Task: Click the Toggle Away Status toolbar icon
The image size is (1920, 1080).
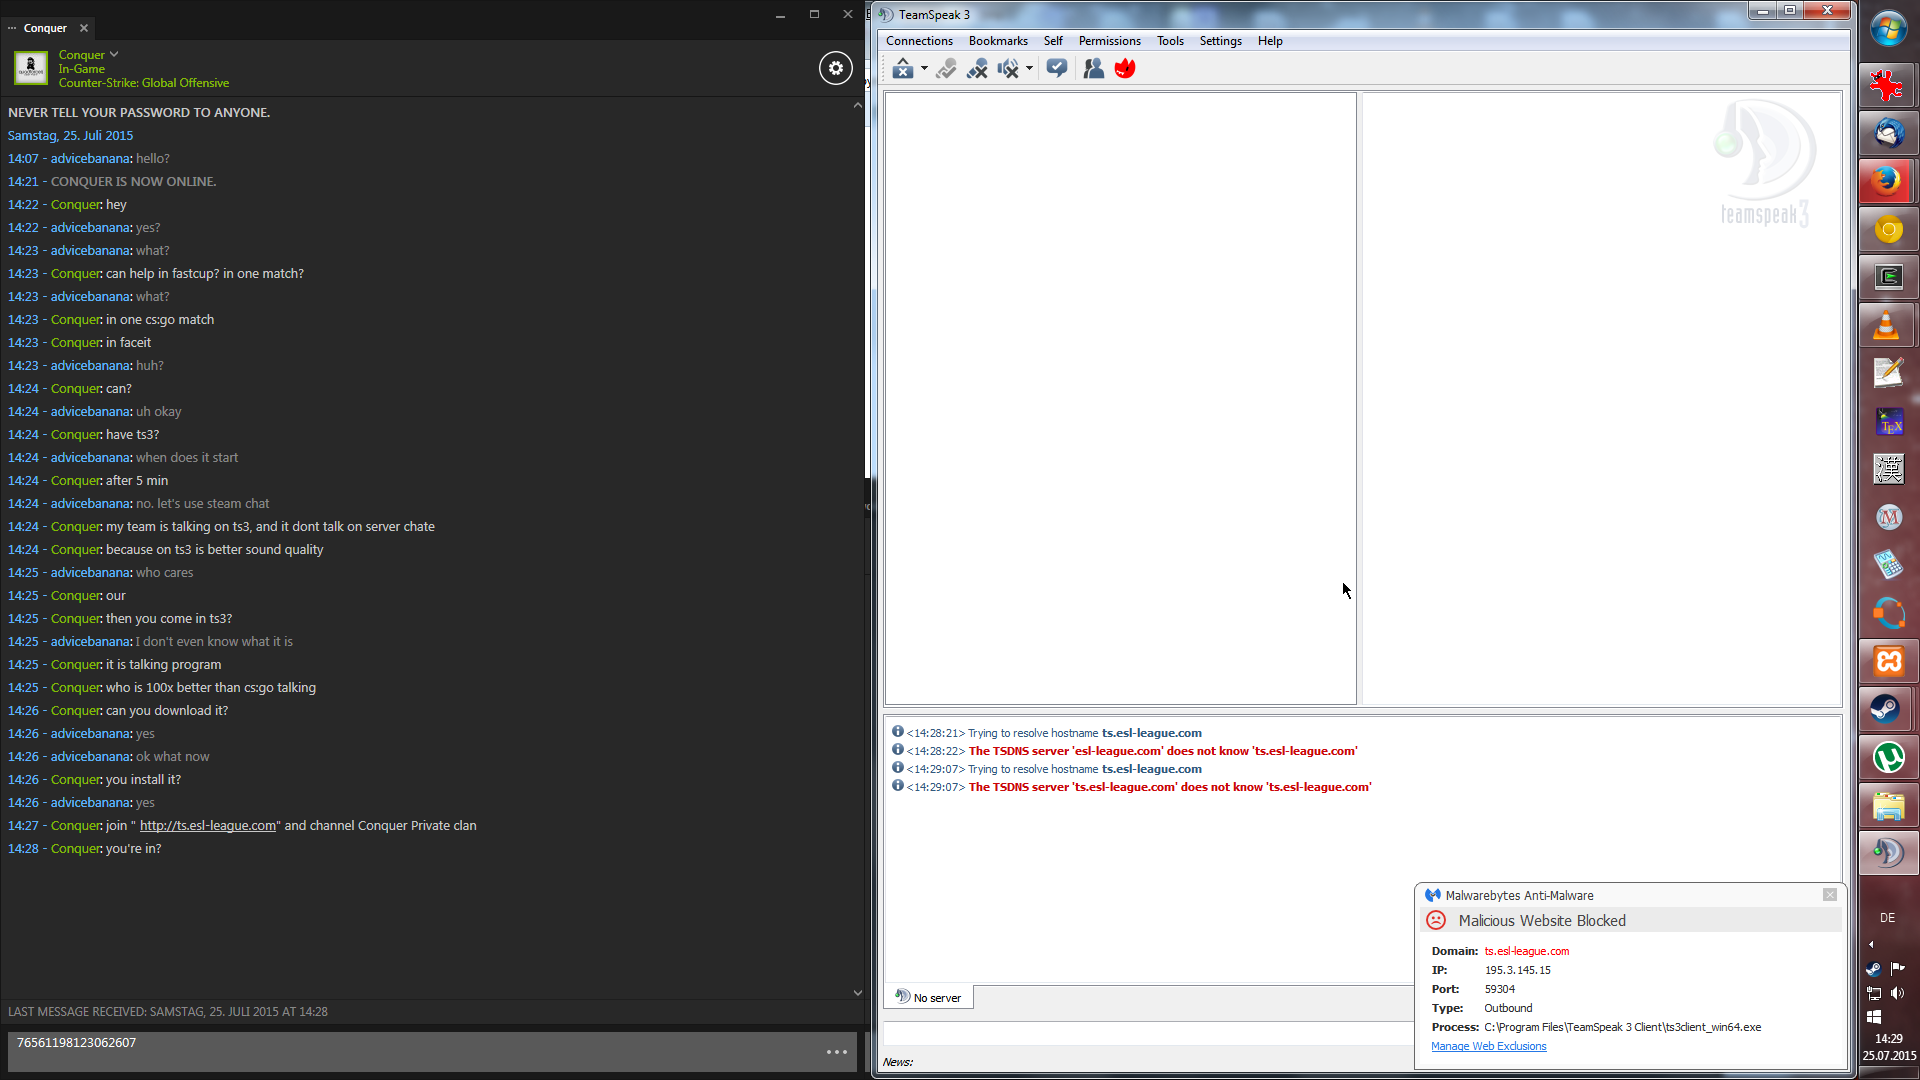Action: 902,69
